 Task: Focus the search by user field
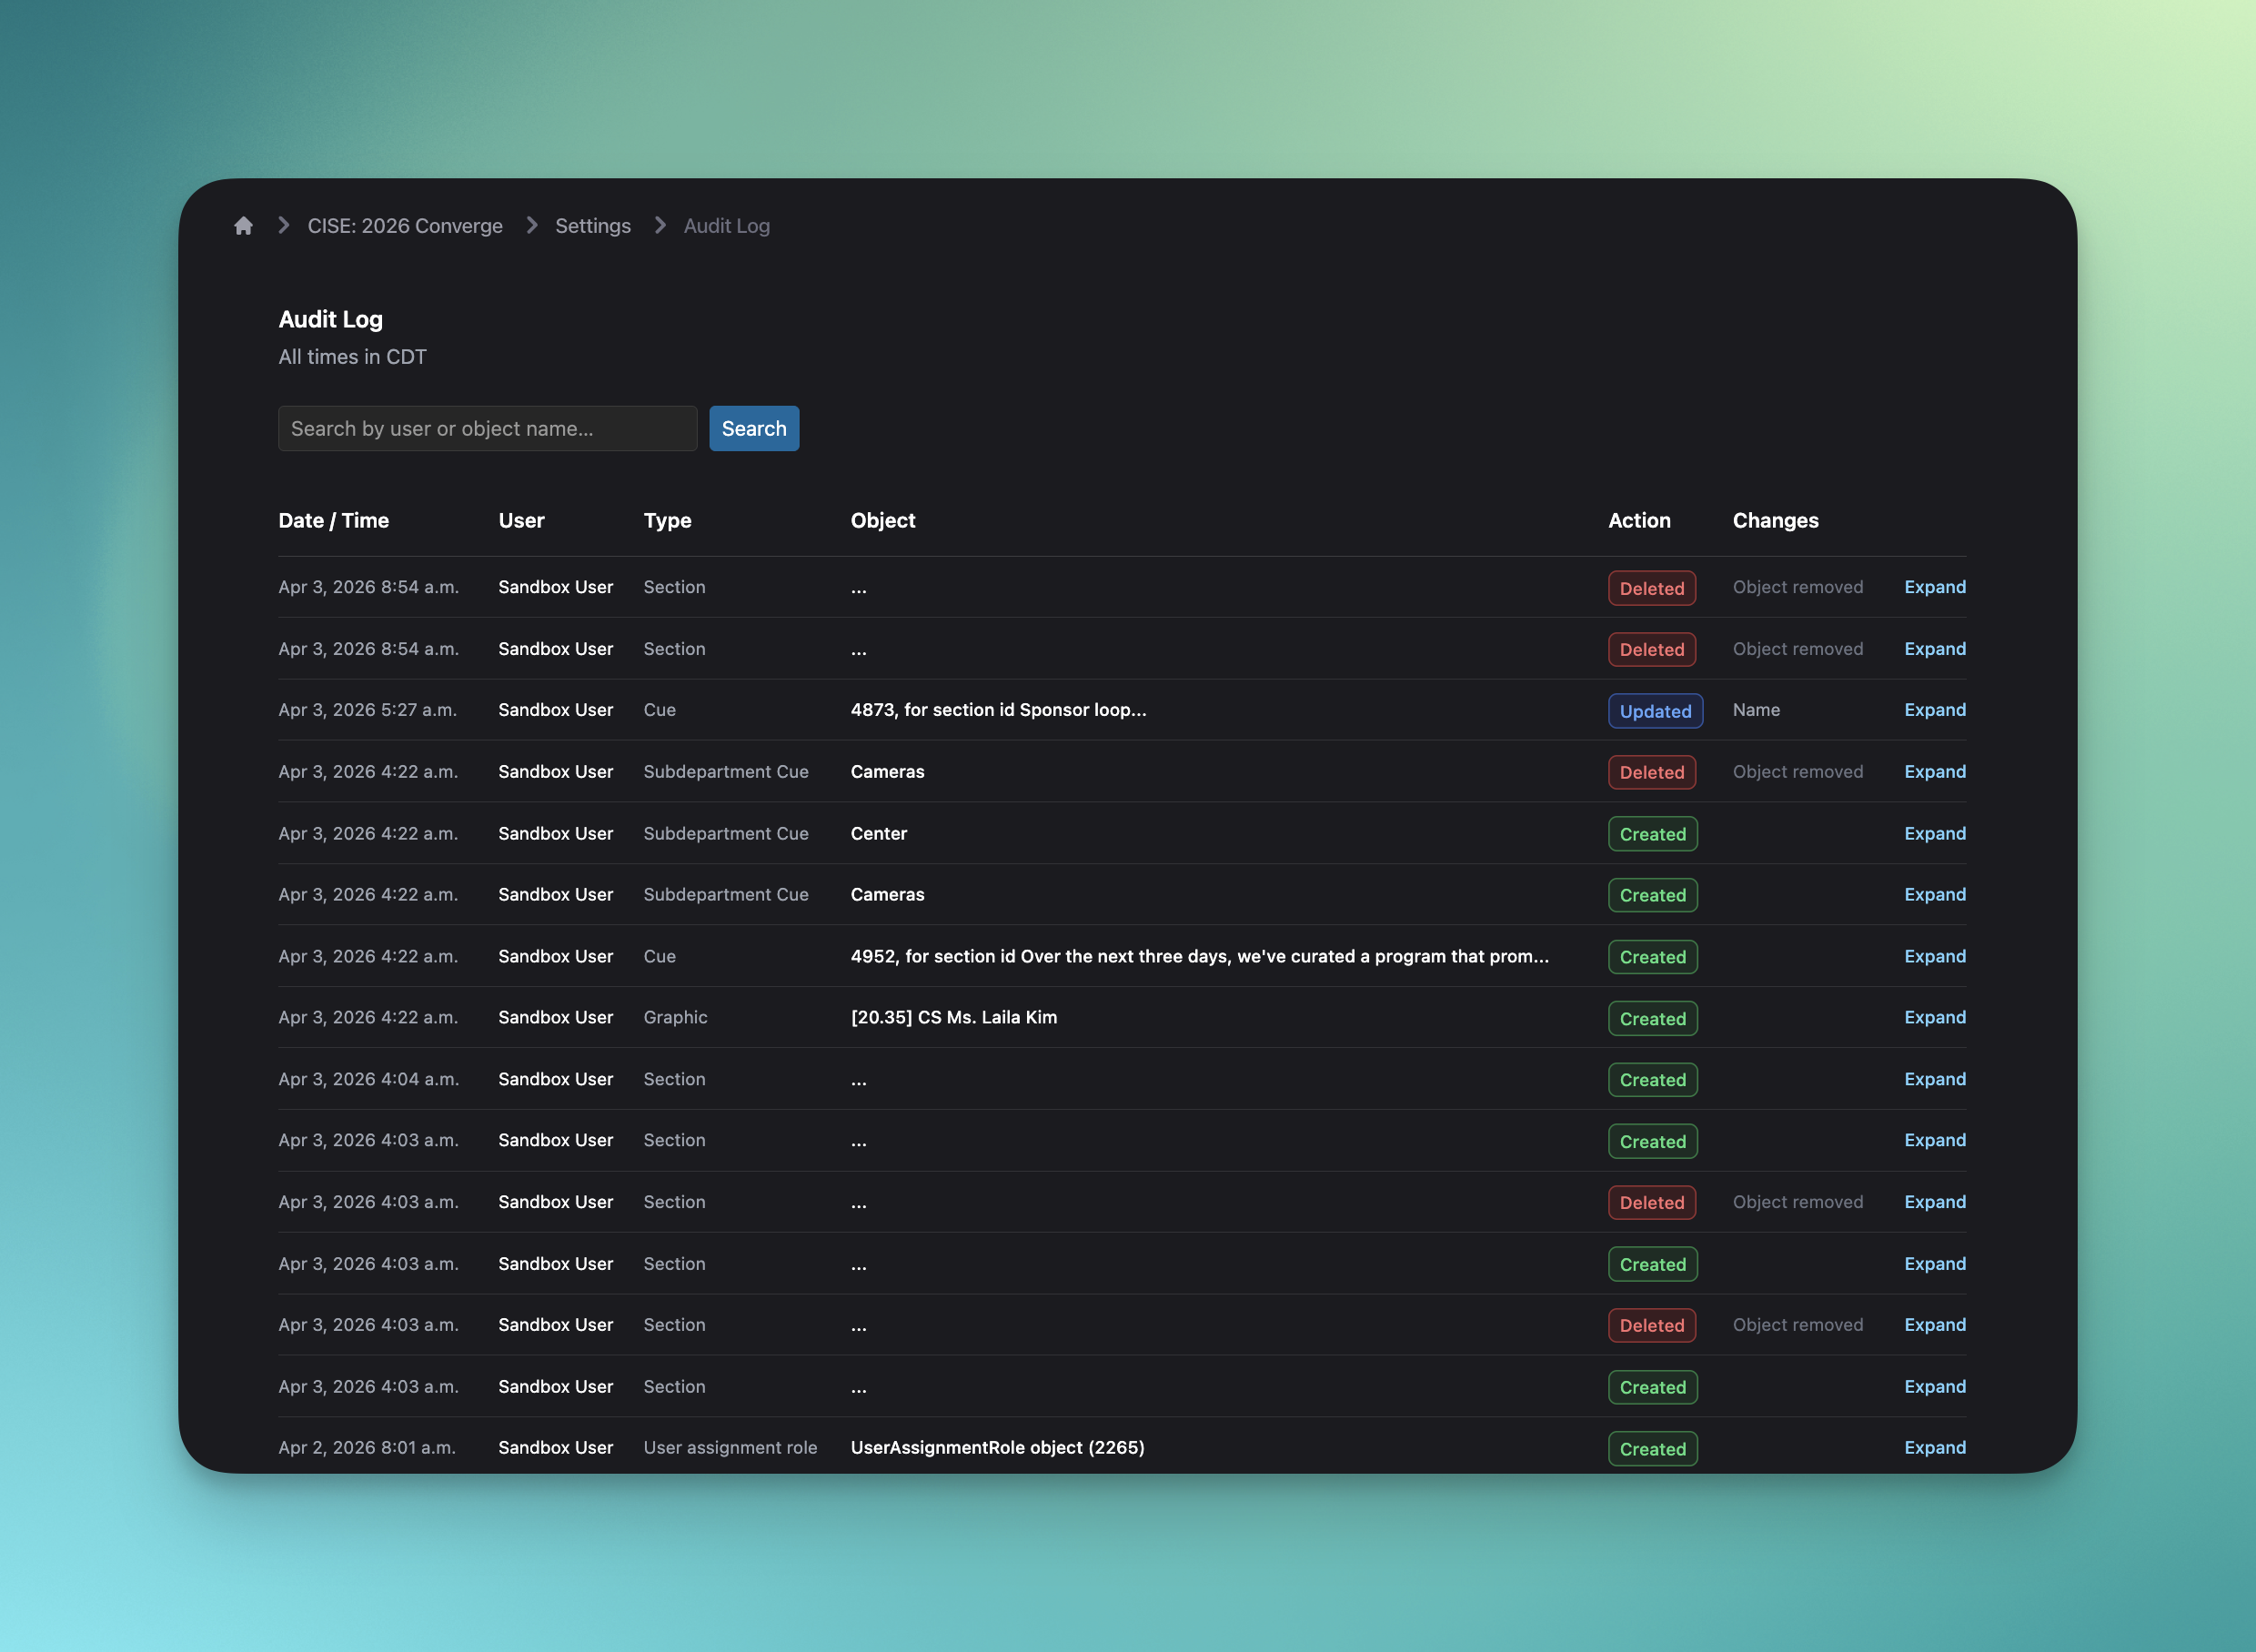tap(487, 428)
